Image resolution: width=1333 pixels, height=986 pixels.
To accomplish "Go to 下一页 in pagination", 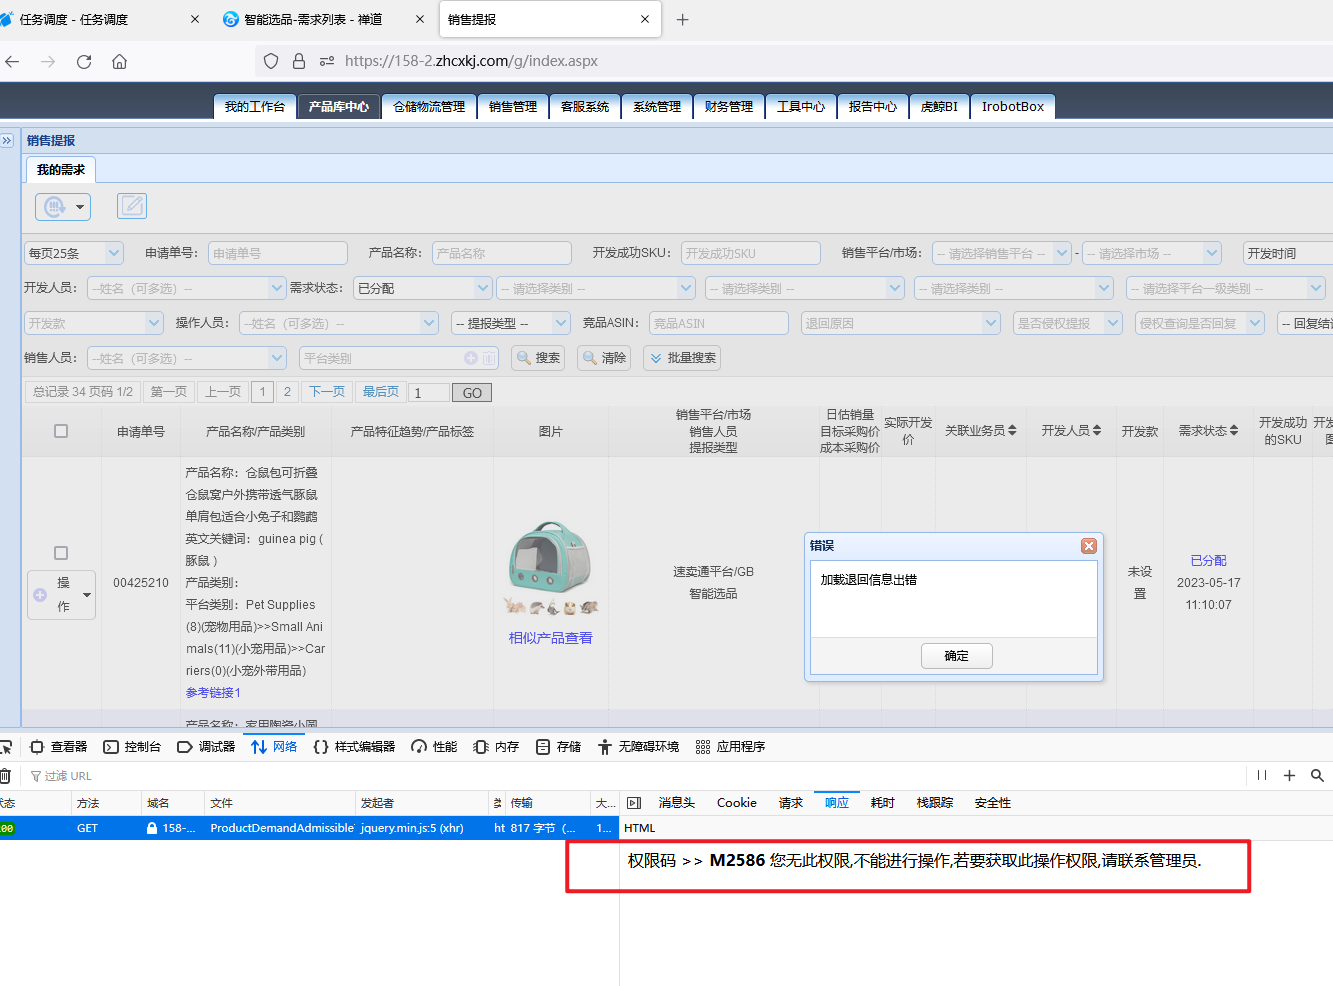I will click(x=327, y=392).
